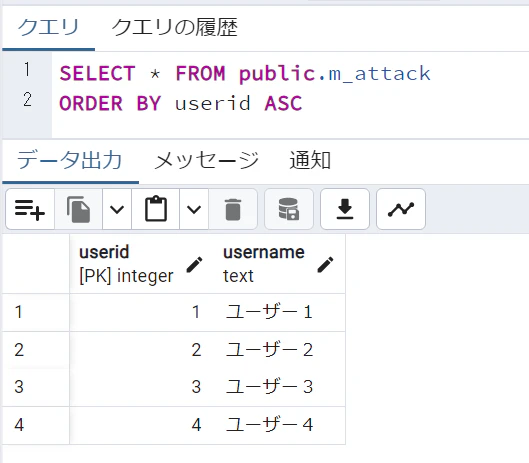This screenshot has height=463, width=529.
Task: Click the userid cell of row 1
Action: click(x=142, y=312)
